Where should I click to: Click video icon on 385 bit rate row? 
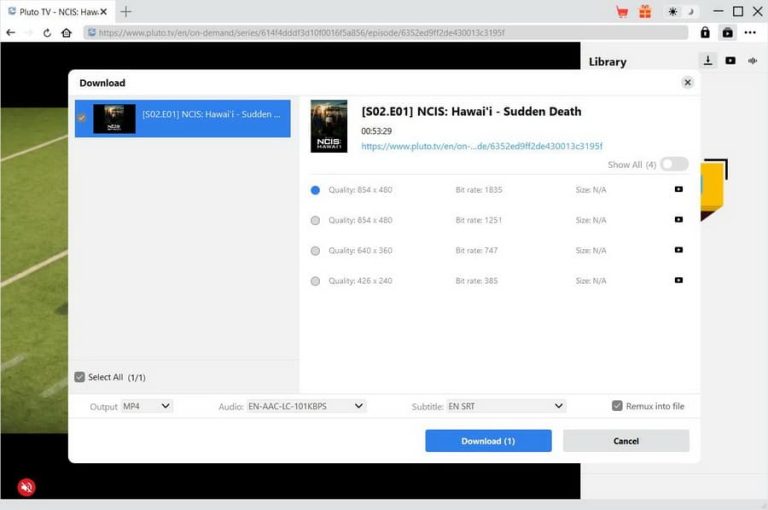coord(678,280)
